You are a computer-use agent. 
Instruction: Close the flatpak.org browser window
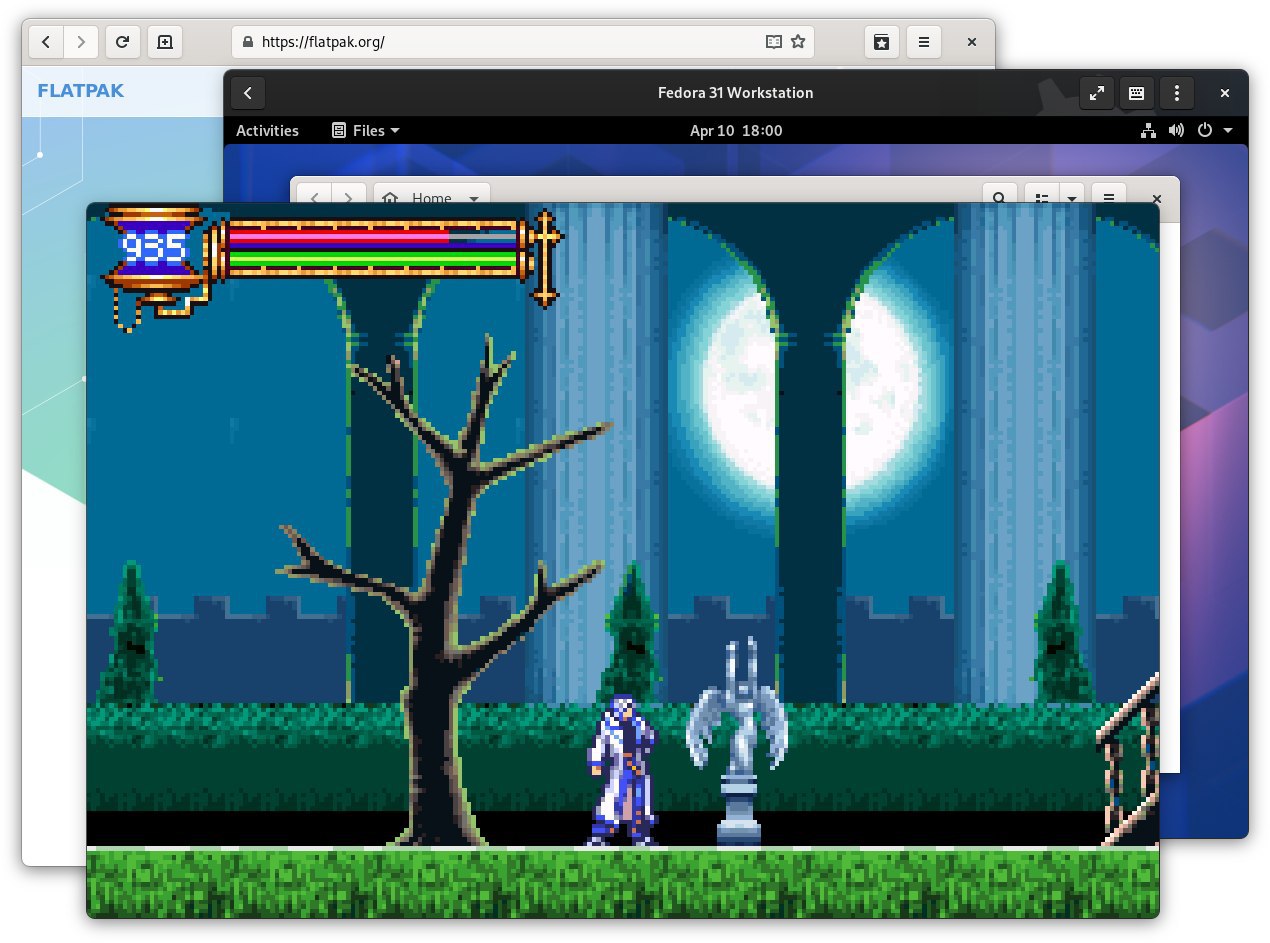pos(971,42)
